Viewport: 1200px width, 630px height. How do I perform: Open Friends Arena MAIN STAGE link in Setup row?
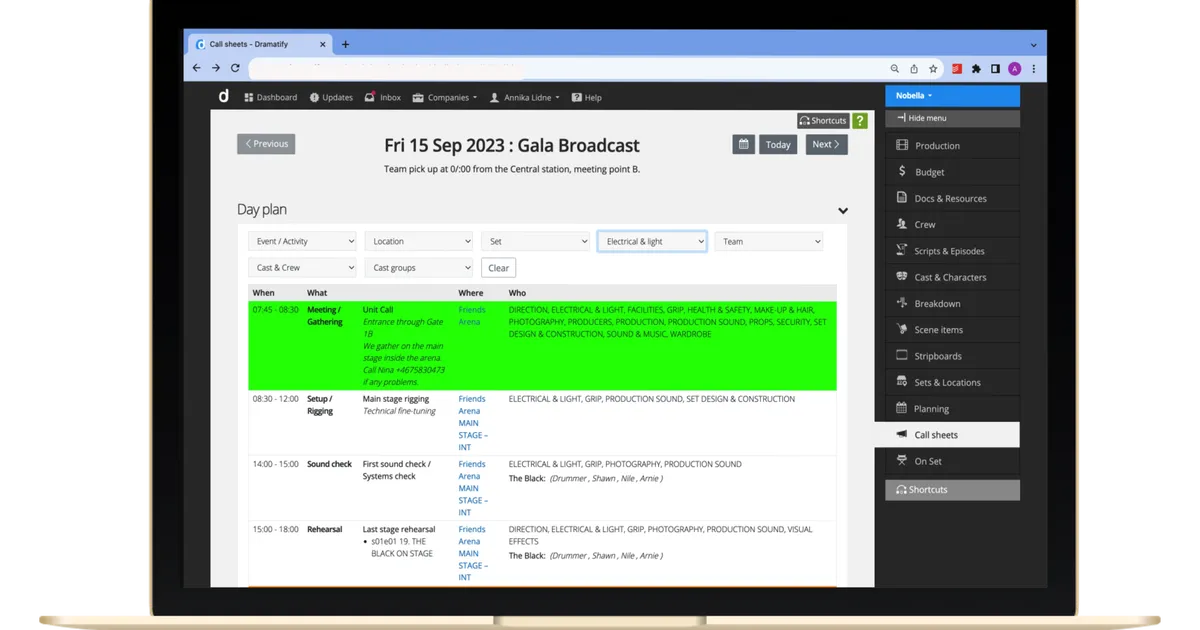(473, 423)
